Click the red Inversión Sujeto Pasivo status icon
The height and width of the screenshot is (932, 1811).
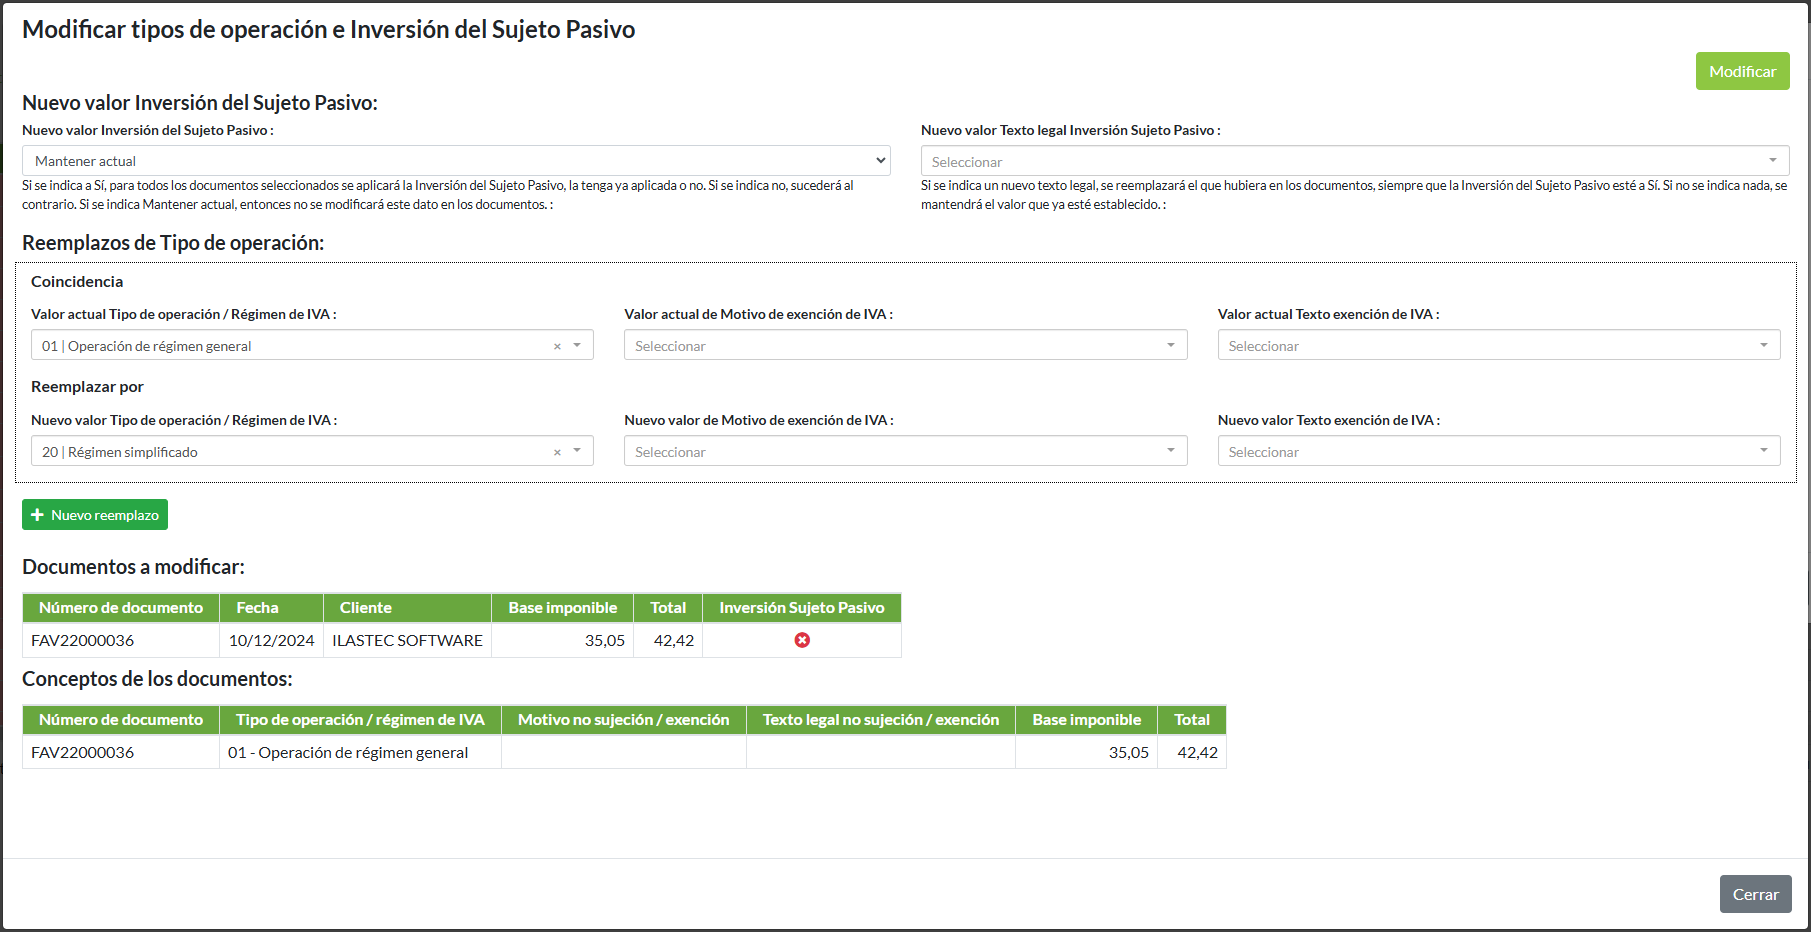802,640
